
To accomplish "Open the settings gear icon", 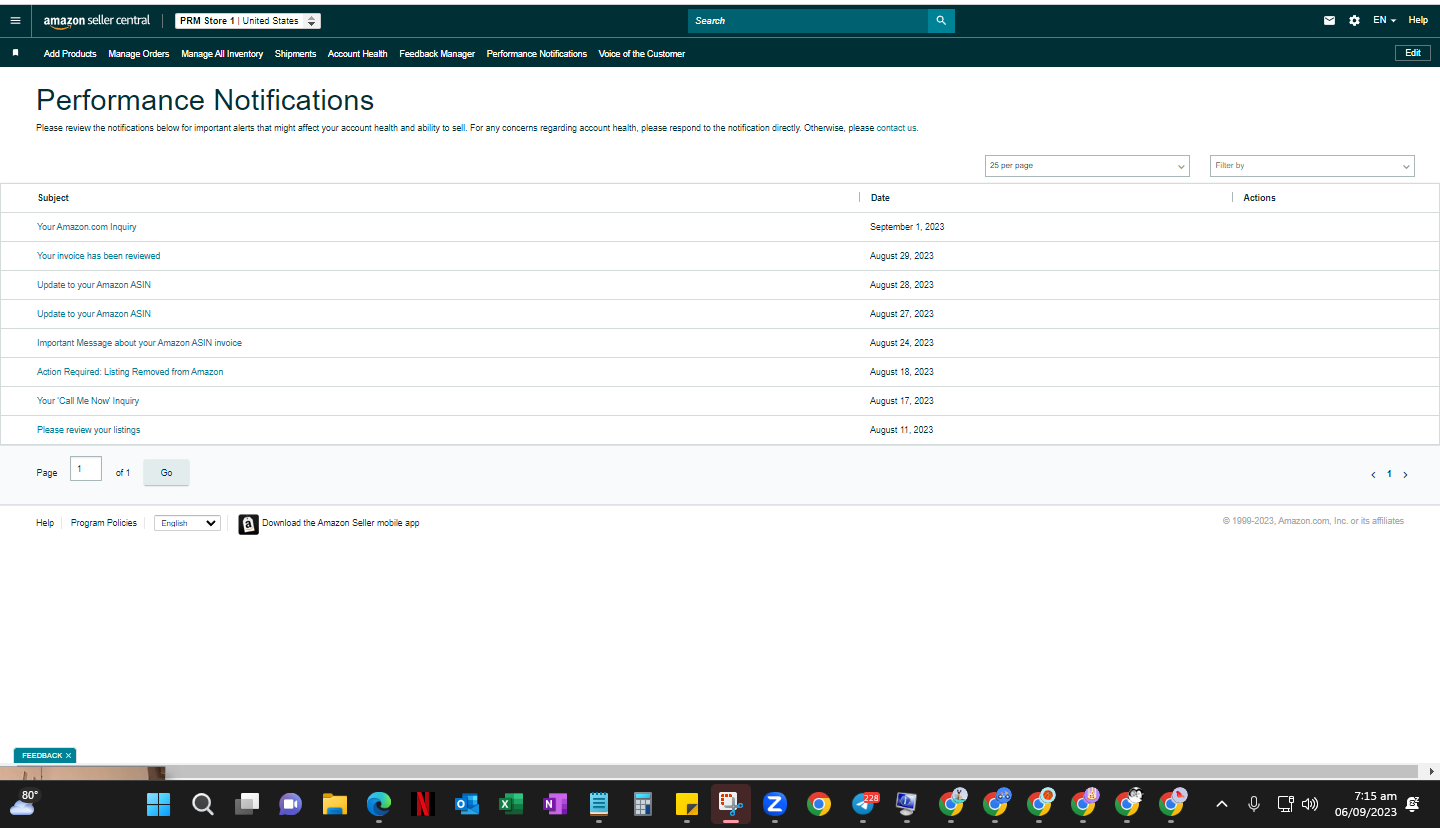I will point(1354,20).
